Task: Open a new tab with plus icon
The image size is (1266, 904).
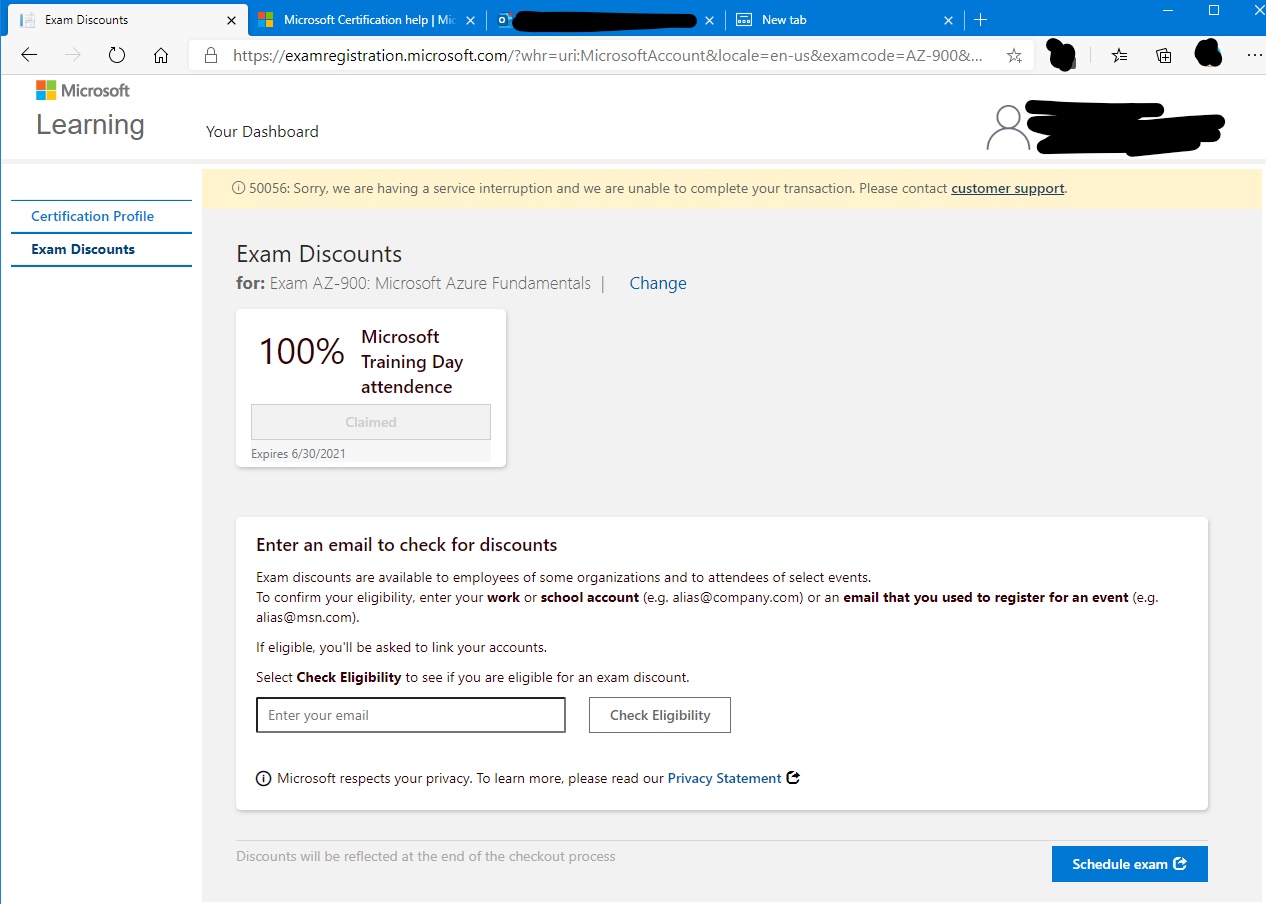Action: point(981,20)
